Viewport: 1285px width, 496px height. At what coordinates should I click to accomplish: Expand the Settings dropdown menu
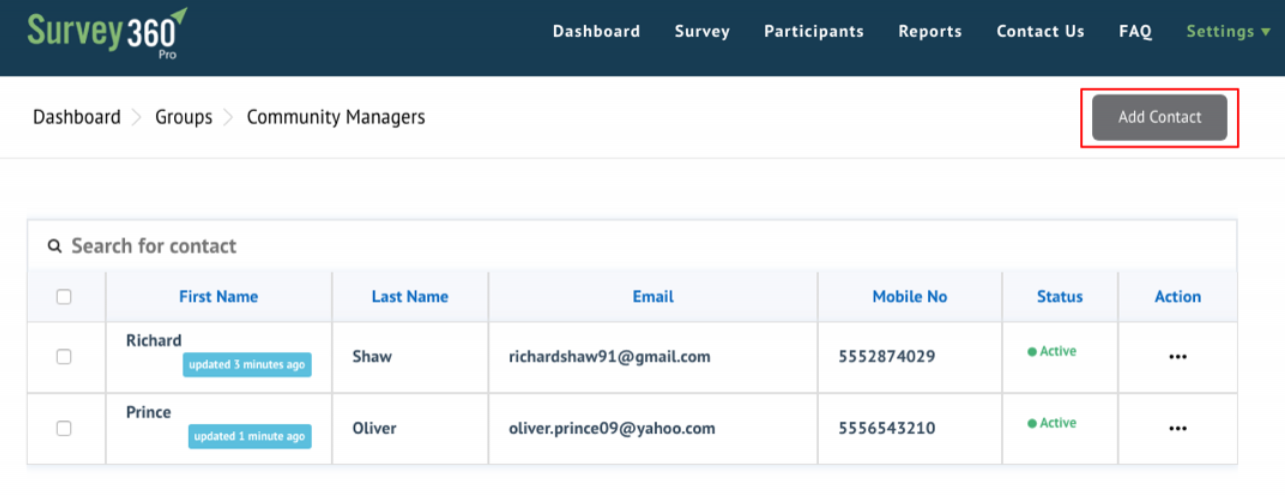(1227, 31)
